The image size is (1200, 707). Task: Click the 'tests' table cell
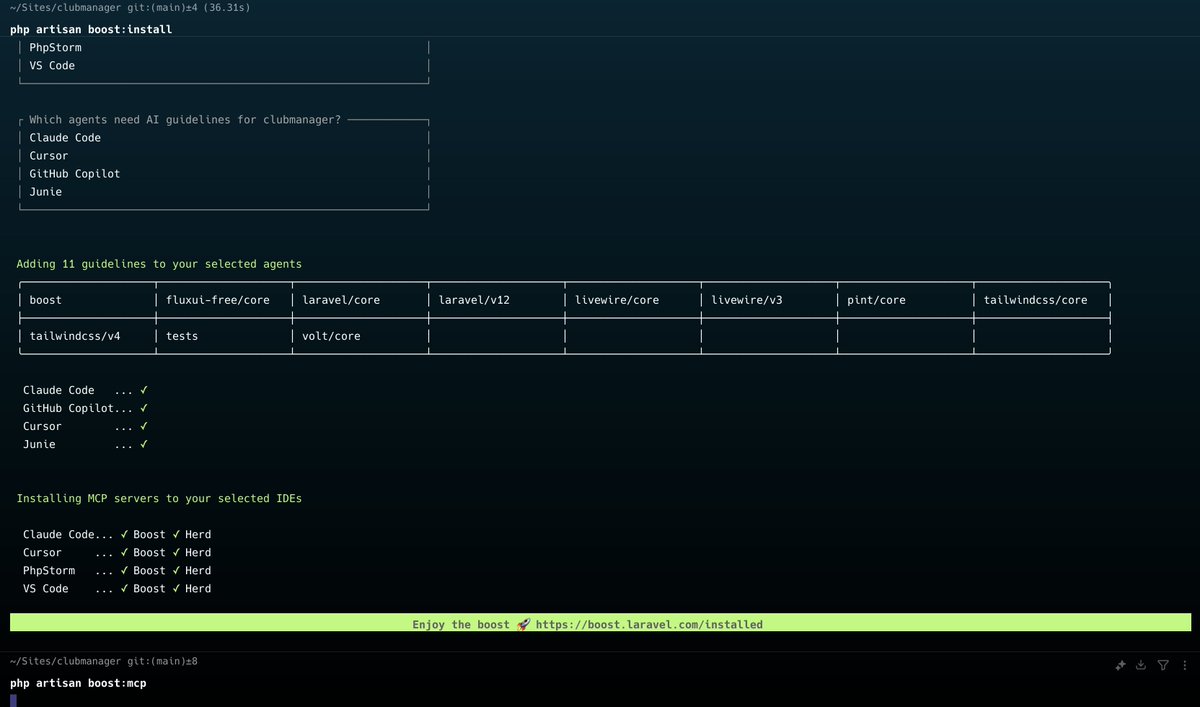pyautogui.click(x=223, y=336)
